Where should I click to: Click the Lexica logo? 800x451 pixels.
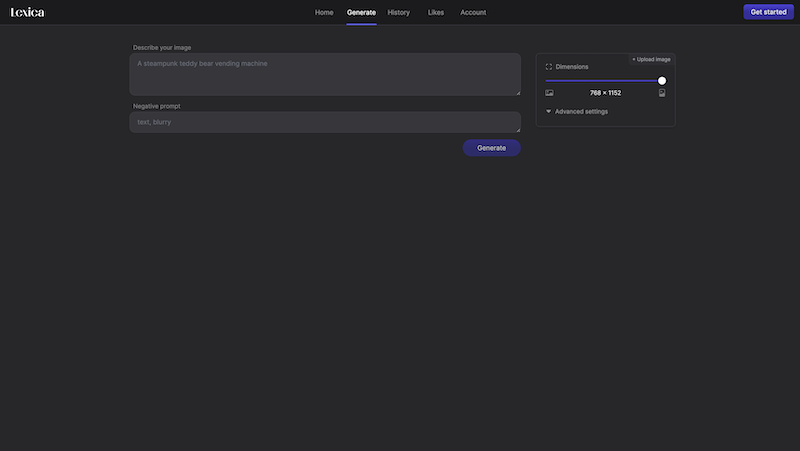click(27, 12)
